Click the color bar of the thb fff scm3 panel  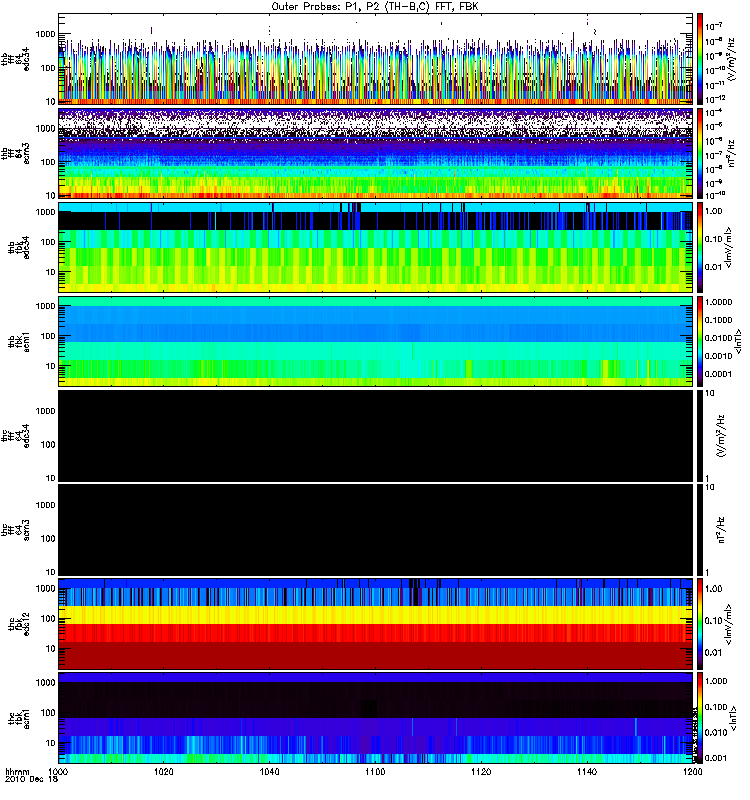click(700, 153)
